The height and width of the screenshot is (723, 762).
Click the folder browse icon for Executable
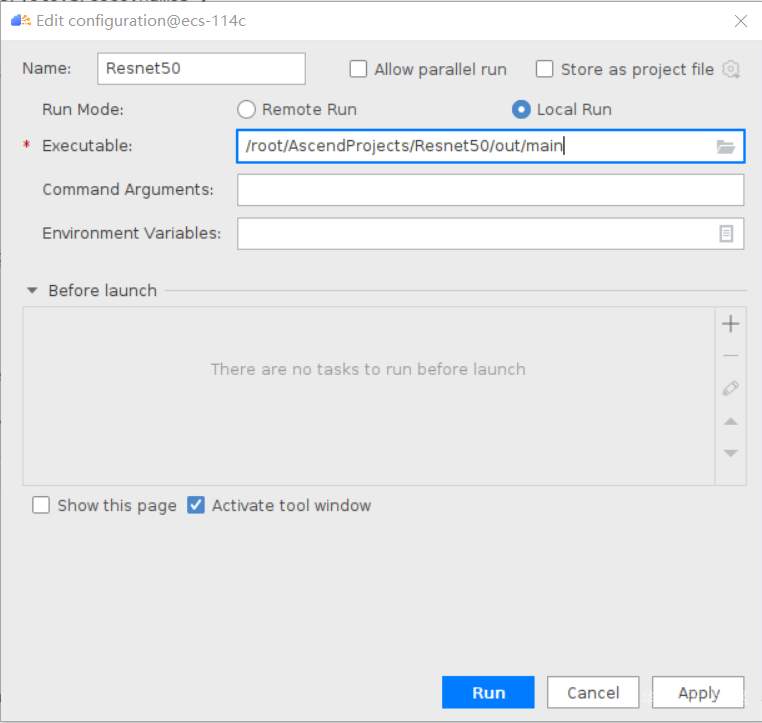point(726,147)
